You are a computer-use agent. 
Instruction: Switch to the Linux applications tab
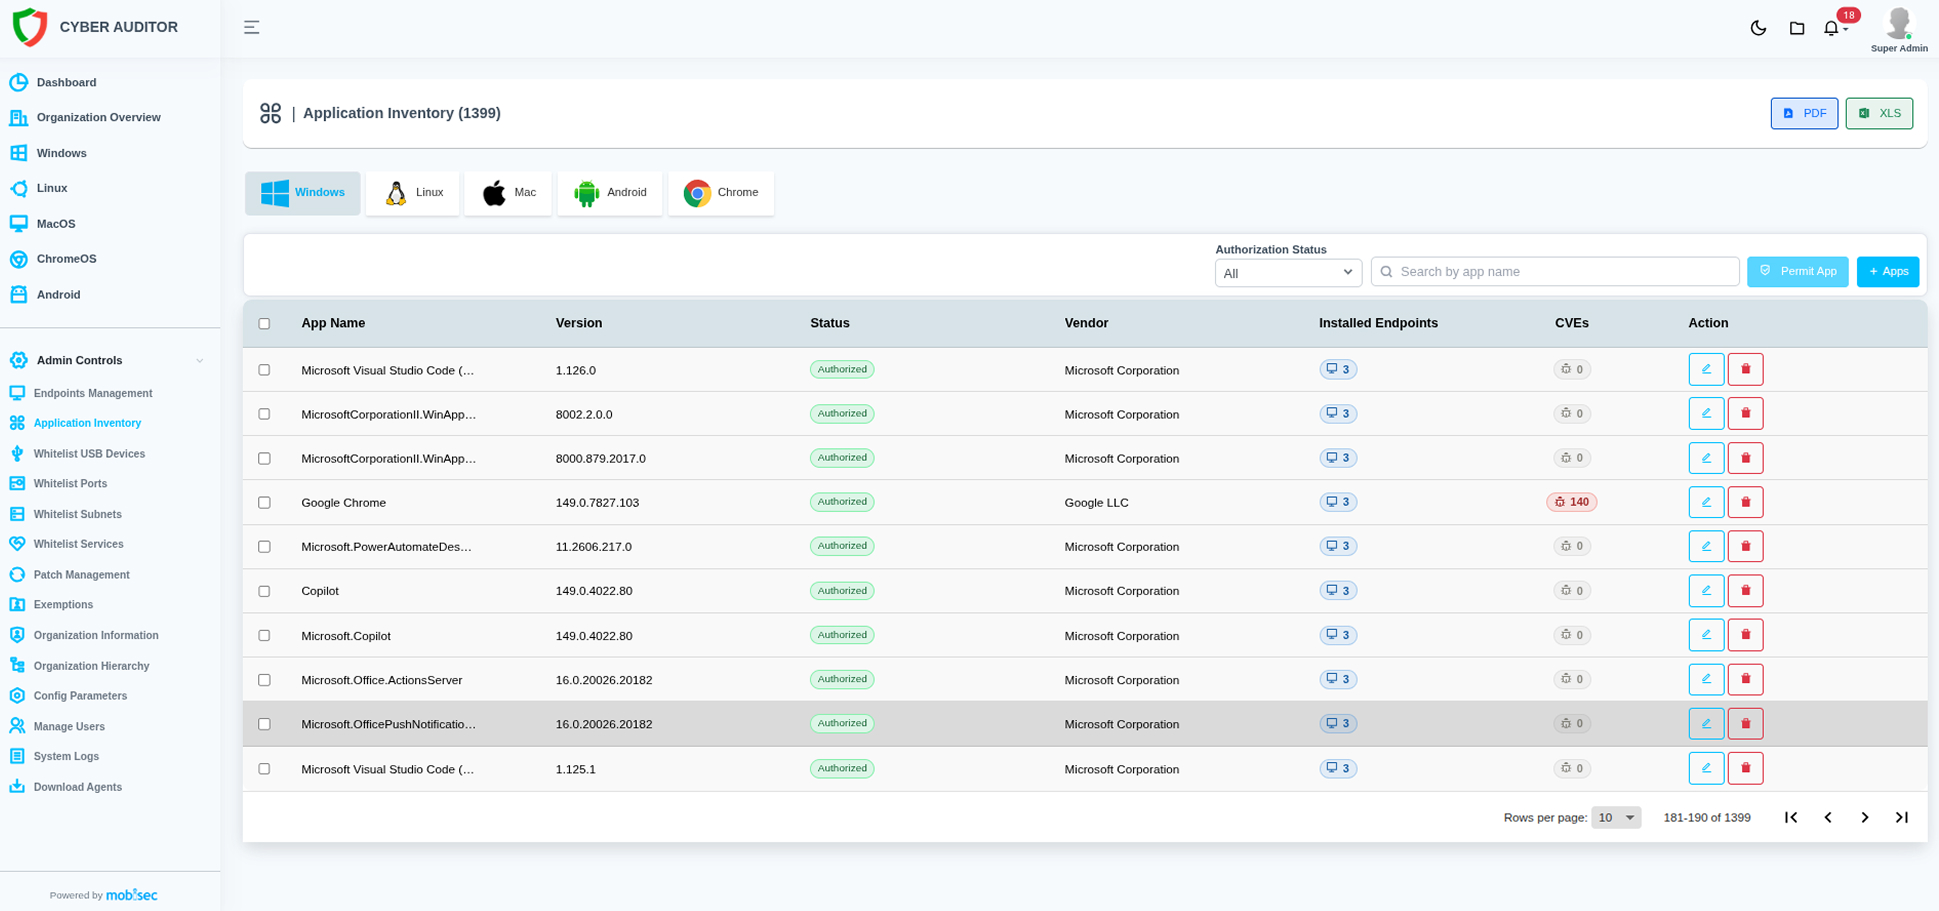[x=412, y=193]
